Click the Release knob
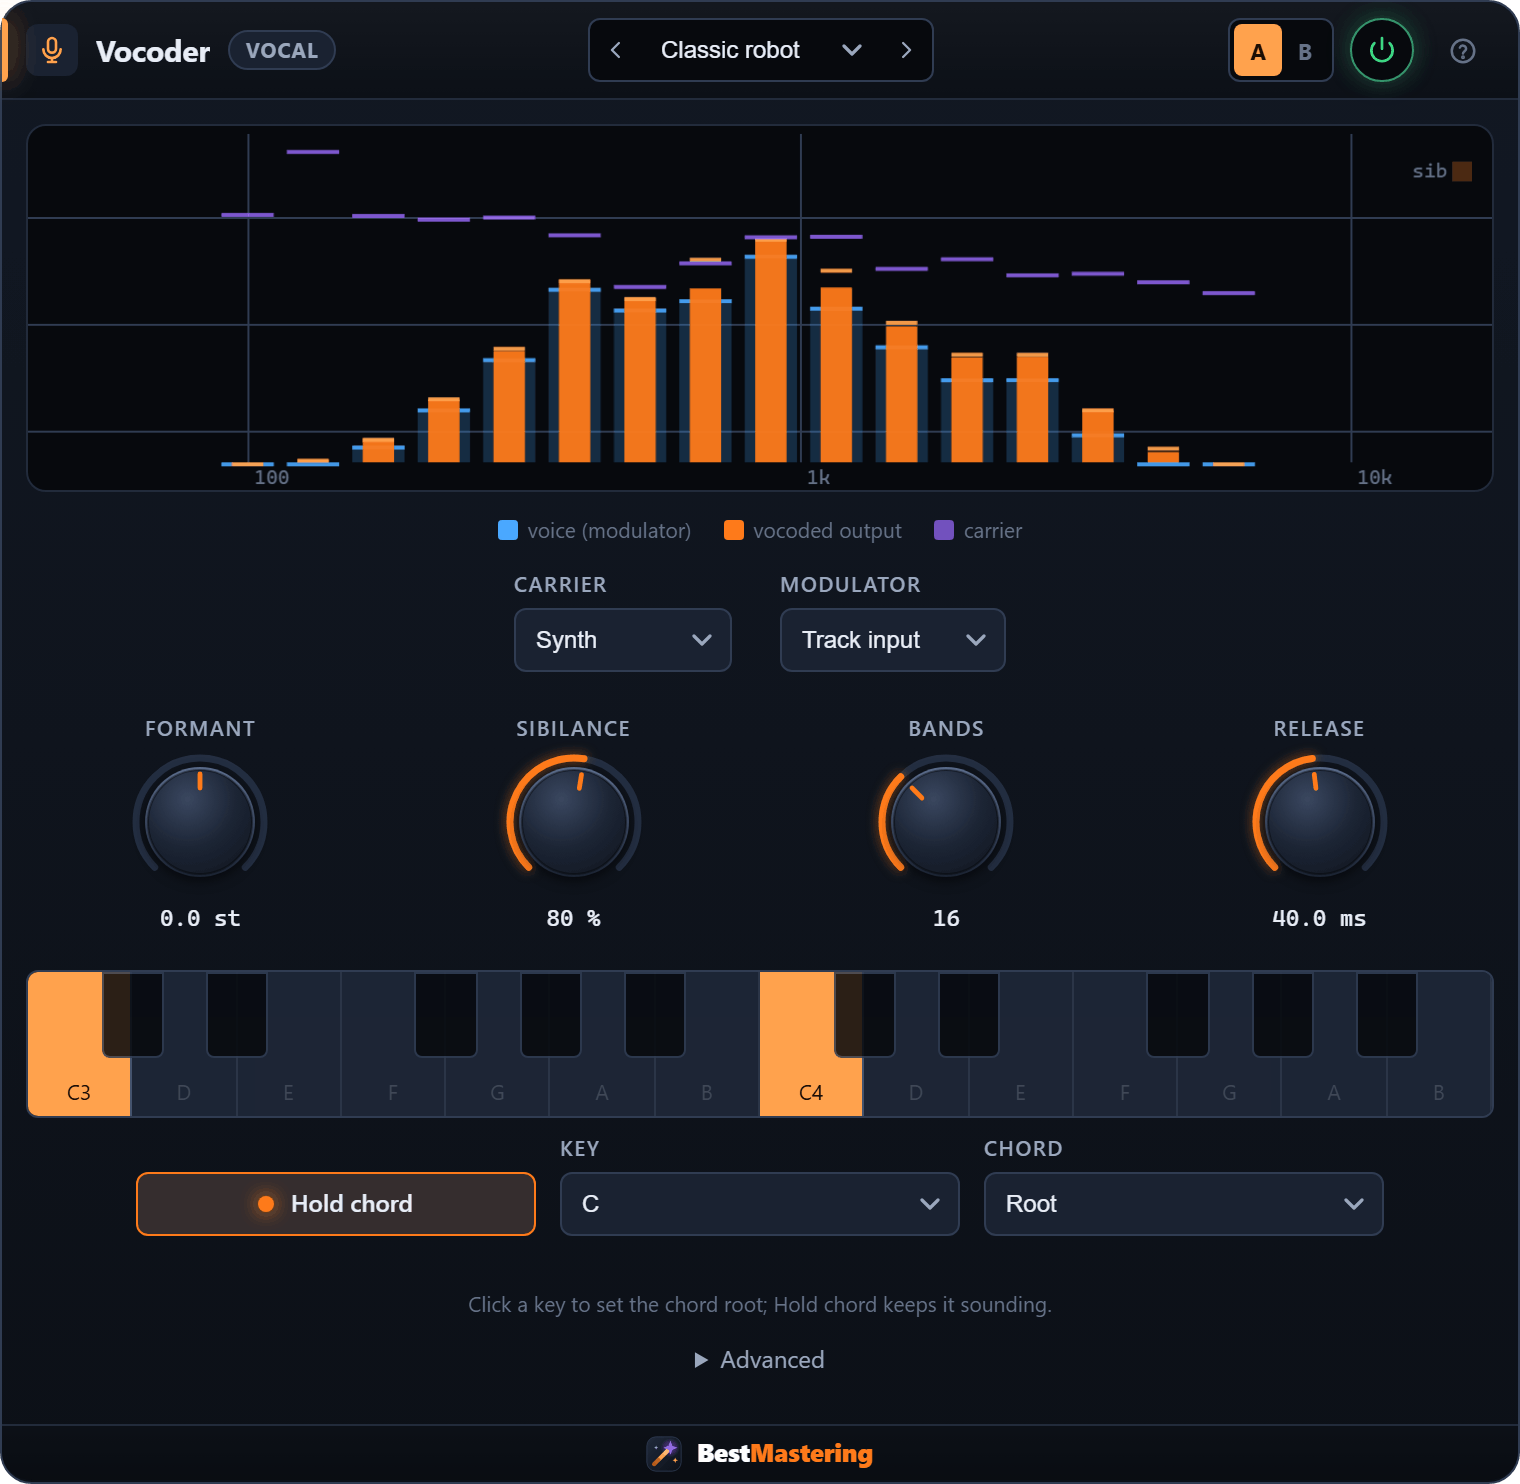Screen dimensions: 1520x1484 coord(1320,822)
